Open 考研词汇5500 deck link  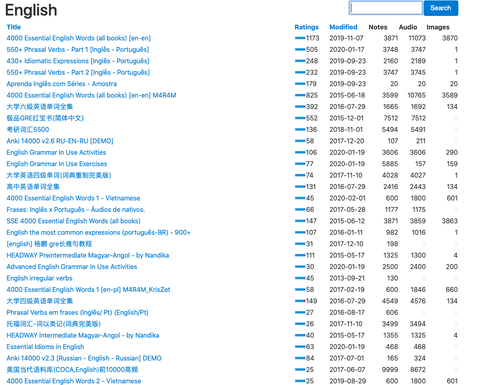pos(28,129)
